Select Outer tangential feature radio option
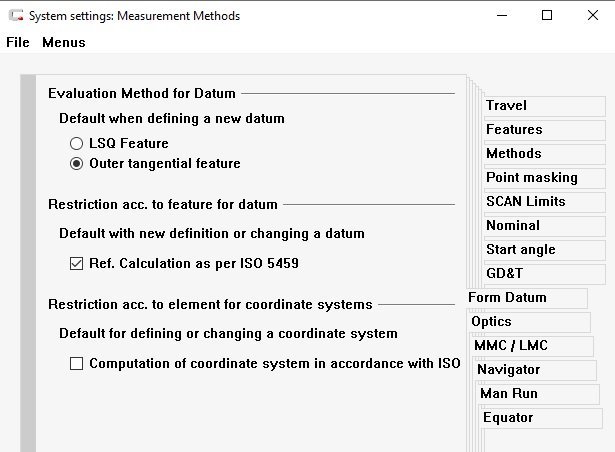The height and width of the screenshot is (452, 615). click(76, 164)
